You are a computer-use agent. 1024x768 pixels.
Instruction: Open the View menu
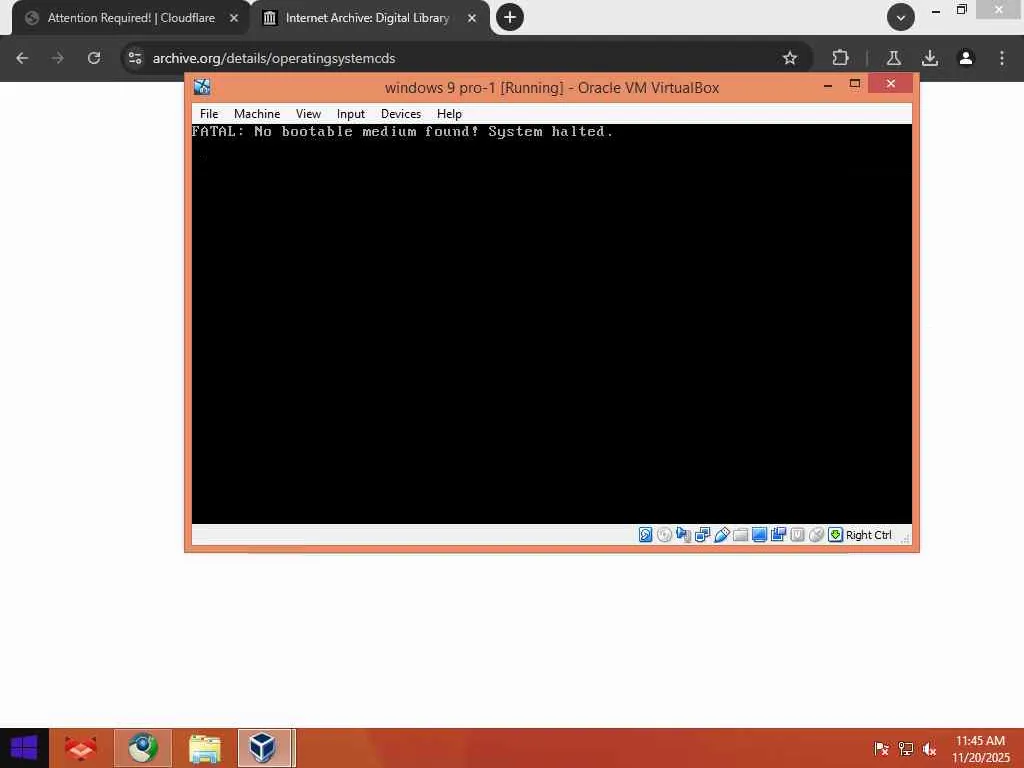coord(308,114)
